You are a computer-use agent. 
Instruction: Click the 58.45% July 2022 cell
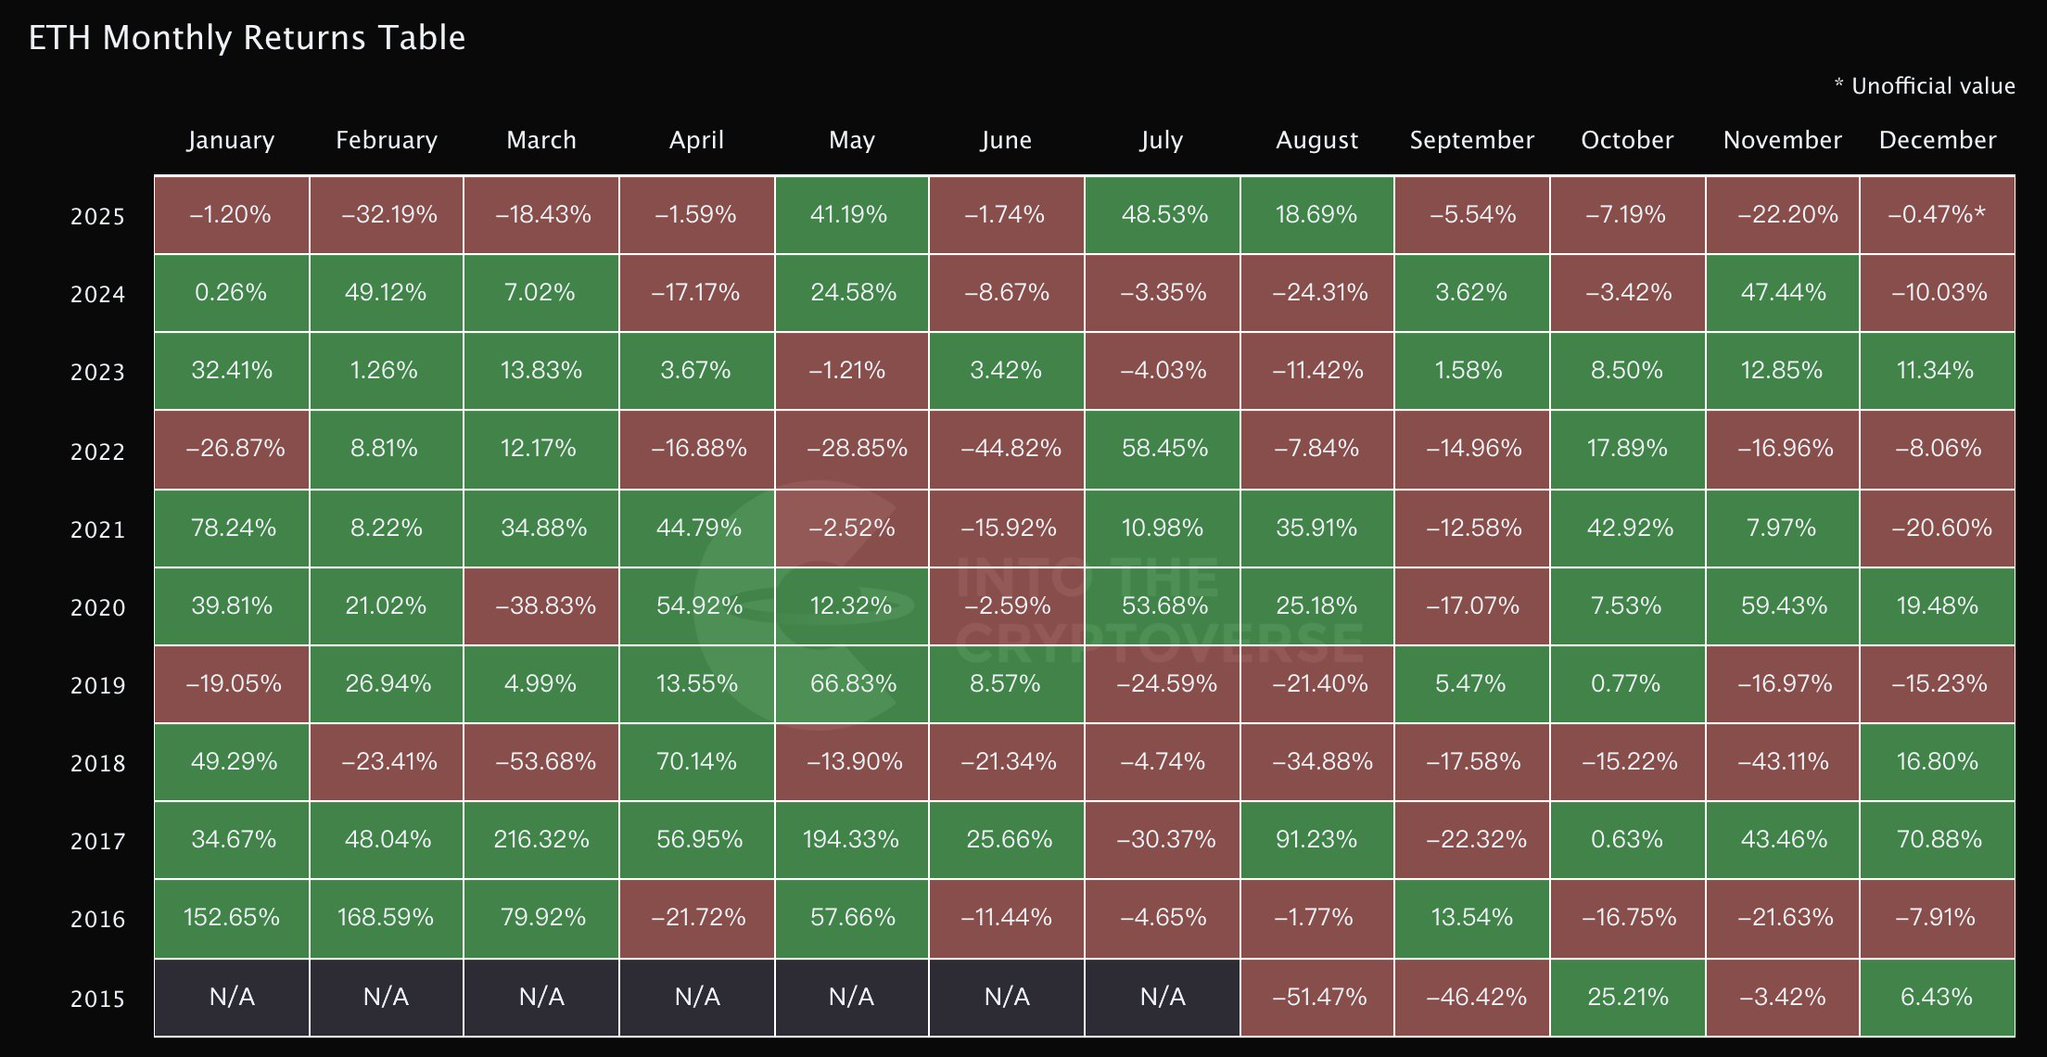(x=1161, y=448)
